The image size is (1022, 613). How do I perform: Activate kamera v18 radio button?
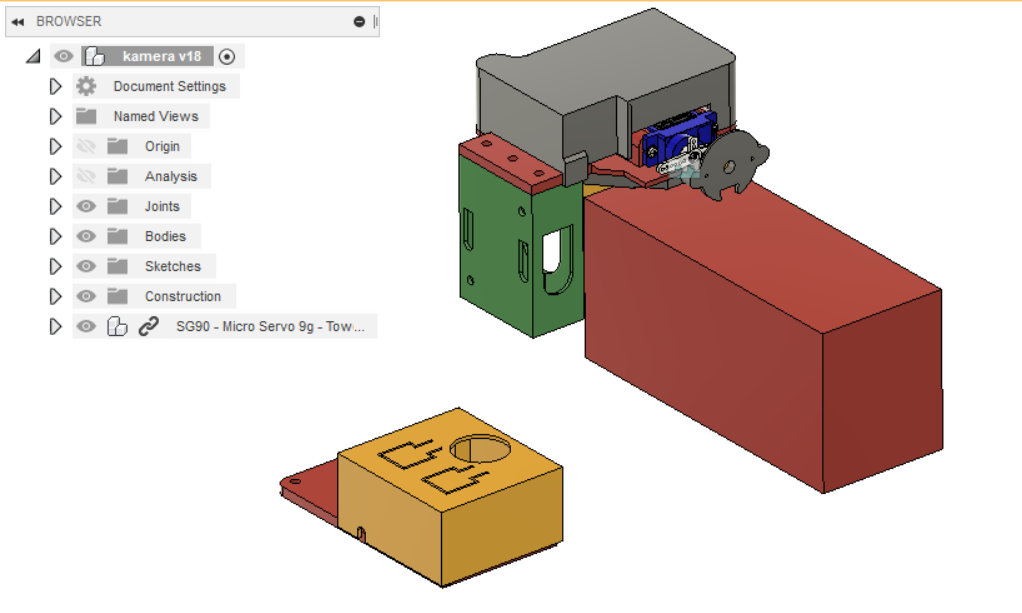(227, 57)
